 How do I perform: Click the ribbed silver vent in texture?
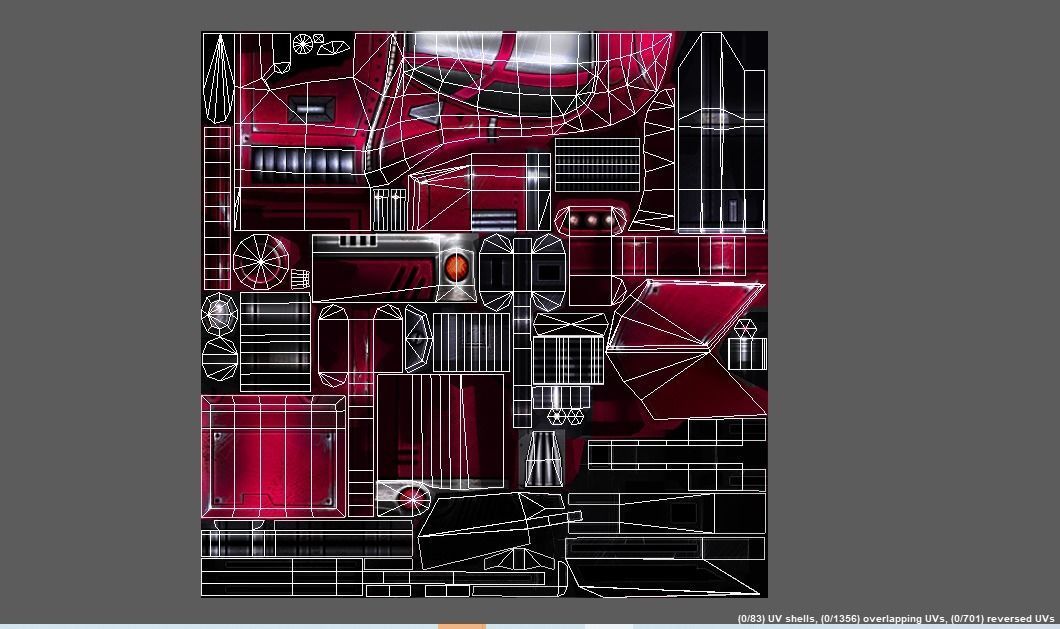click(x=298, y=162)
